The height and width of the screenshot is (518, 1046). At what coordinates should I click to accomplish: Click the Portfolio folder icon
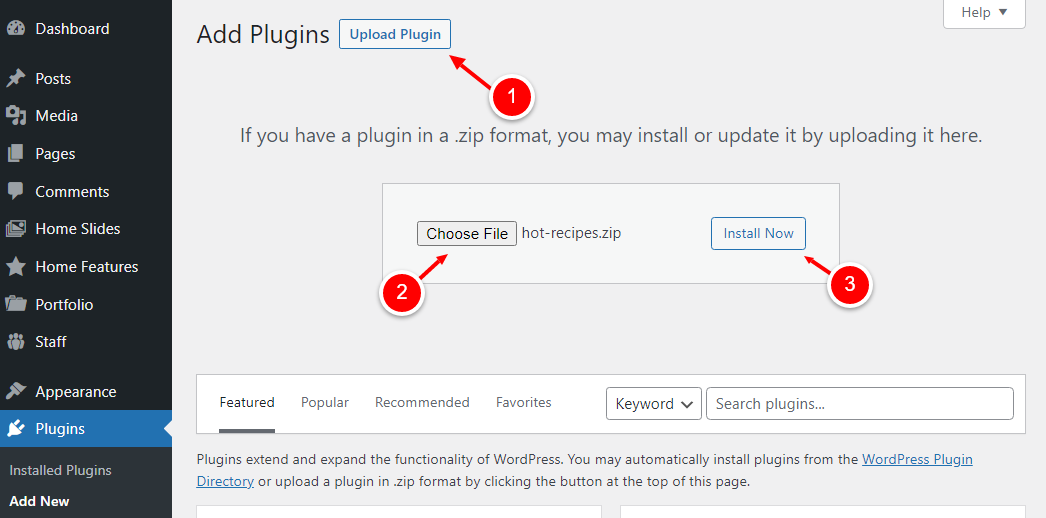(16, 304)
